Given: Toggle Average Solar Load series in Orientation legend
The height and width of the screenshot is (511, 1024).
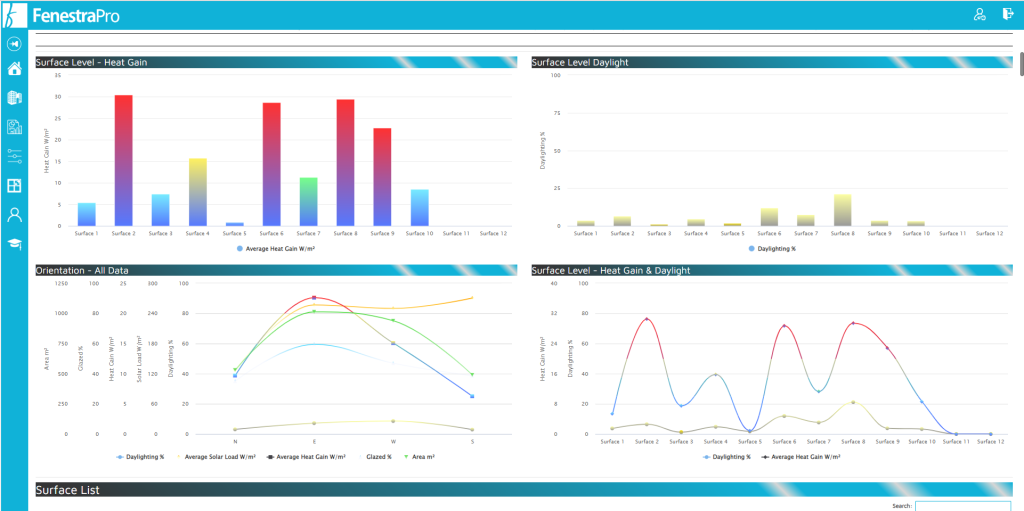Looking at the screenshot, I should coord(217,456).
